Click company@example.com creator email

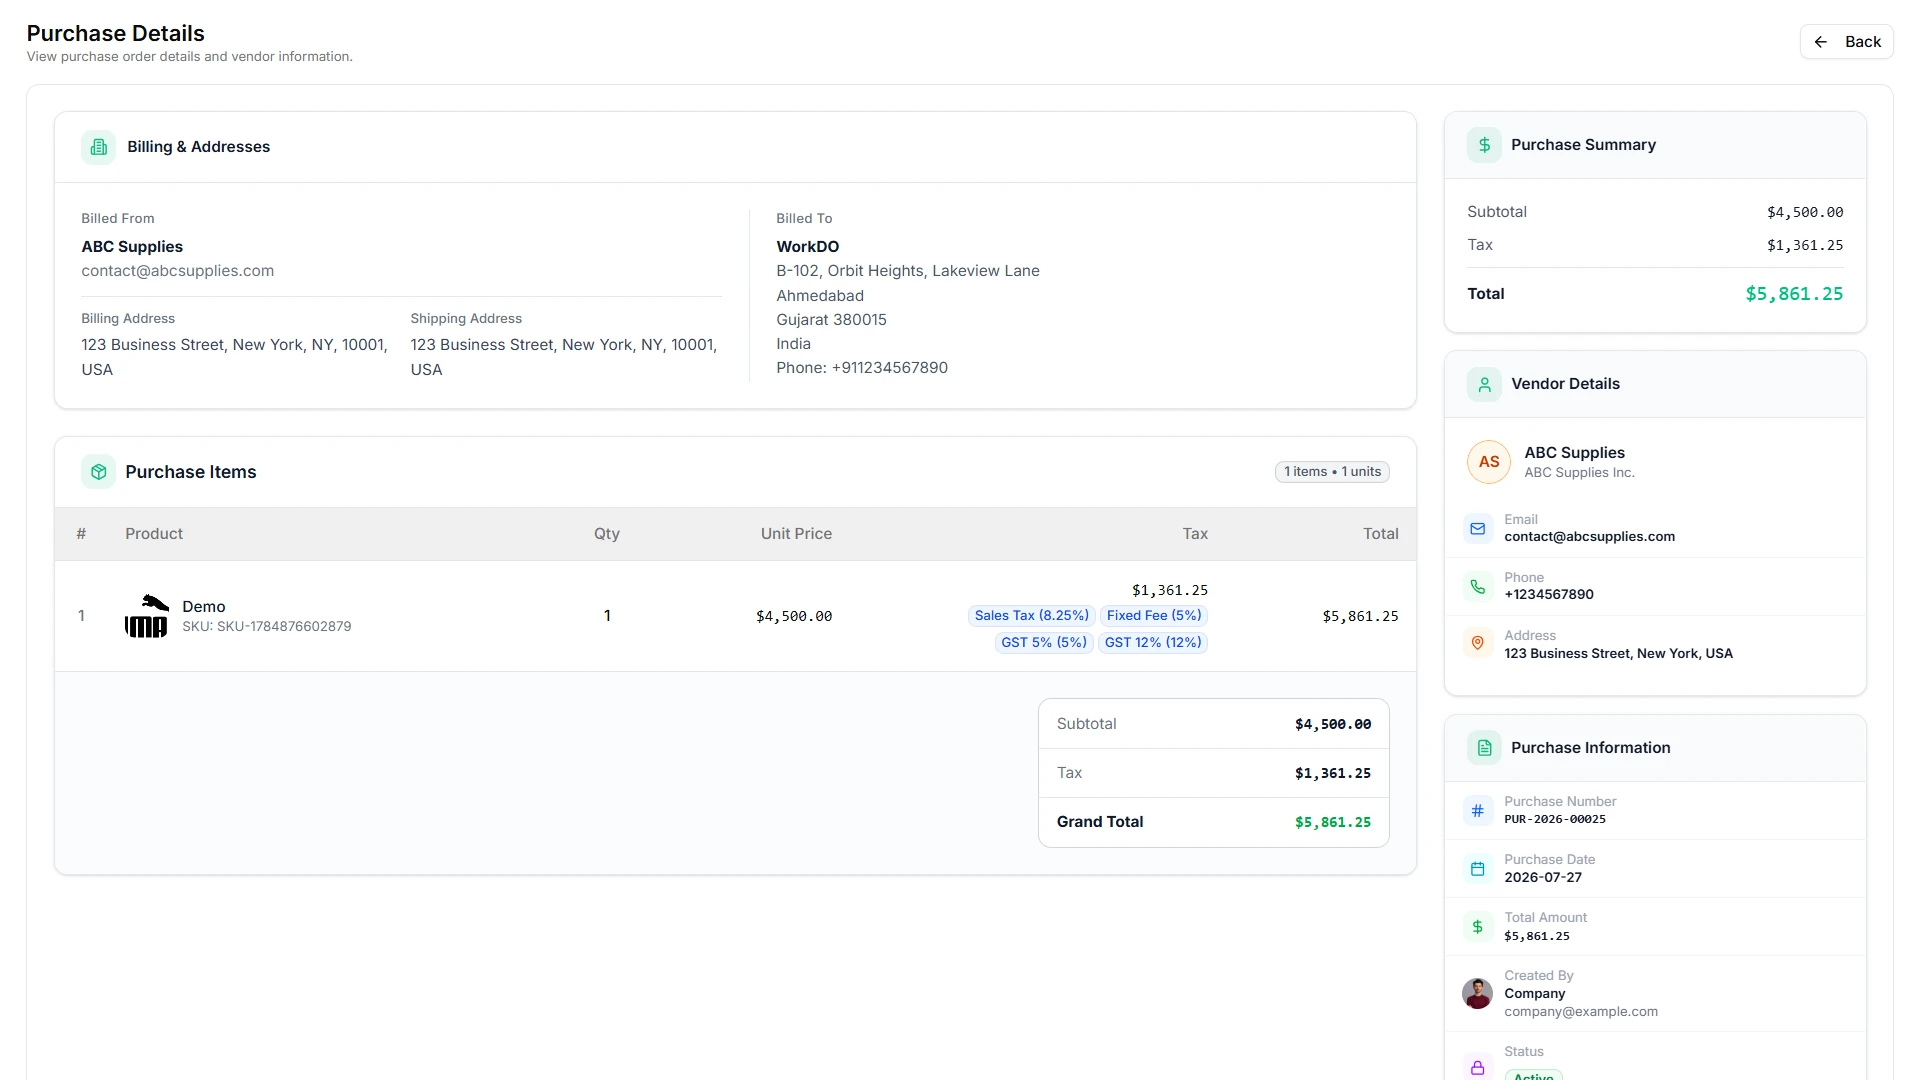point(1581,1012)
